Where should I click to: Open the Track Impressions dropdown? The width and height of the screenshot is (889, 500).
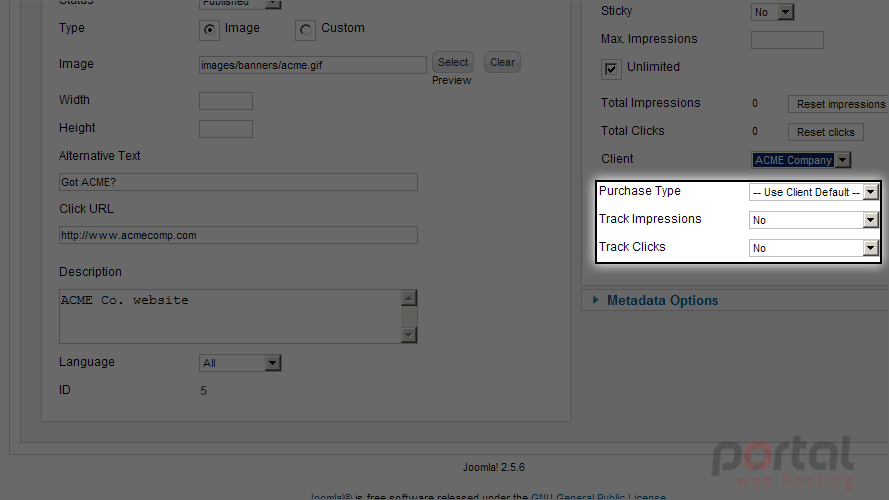tap(814, 220)
